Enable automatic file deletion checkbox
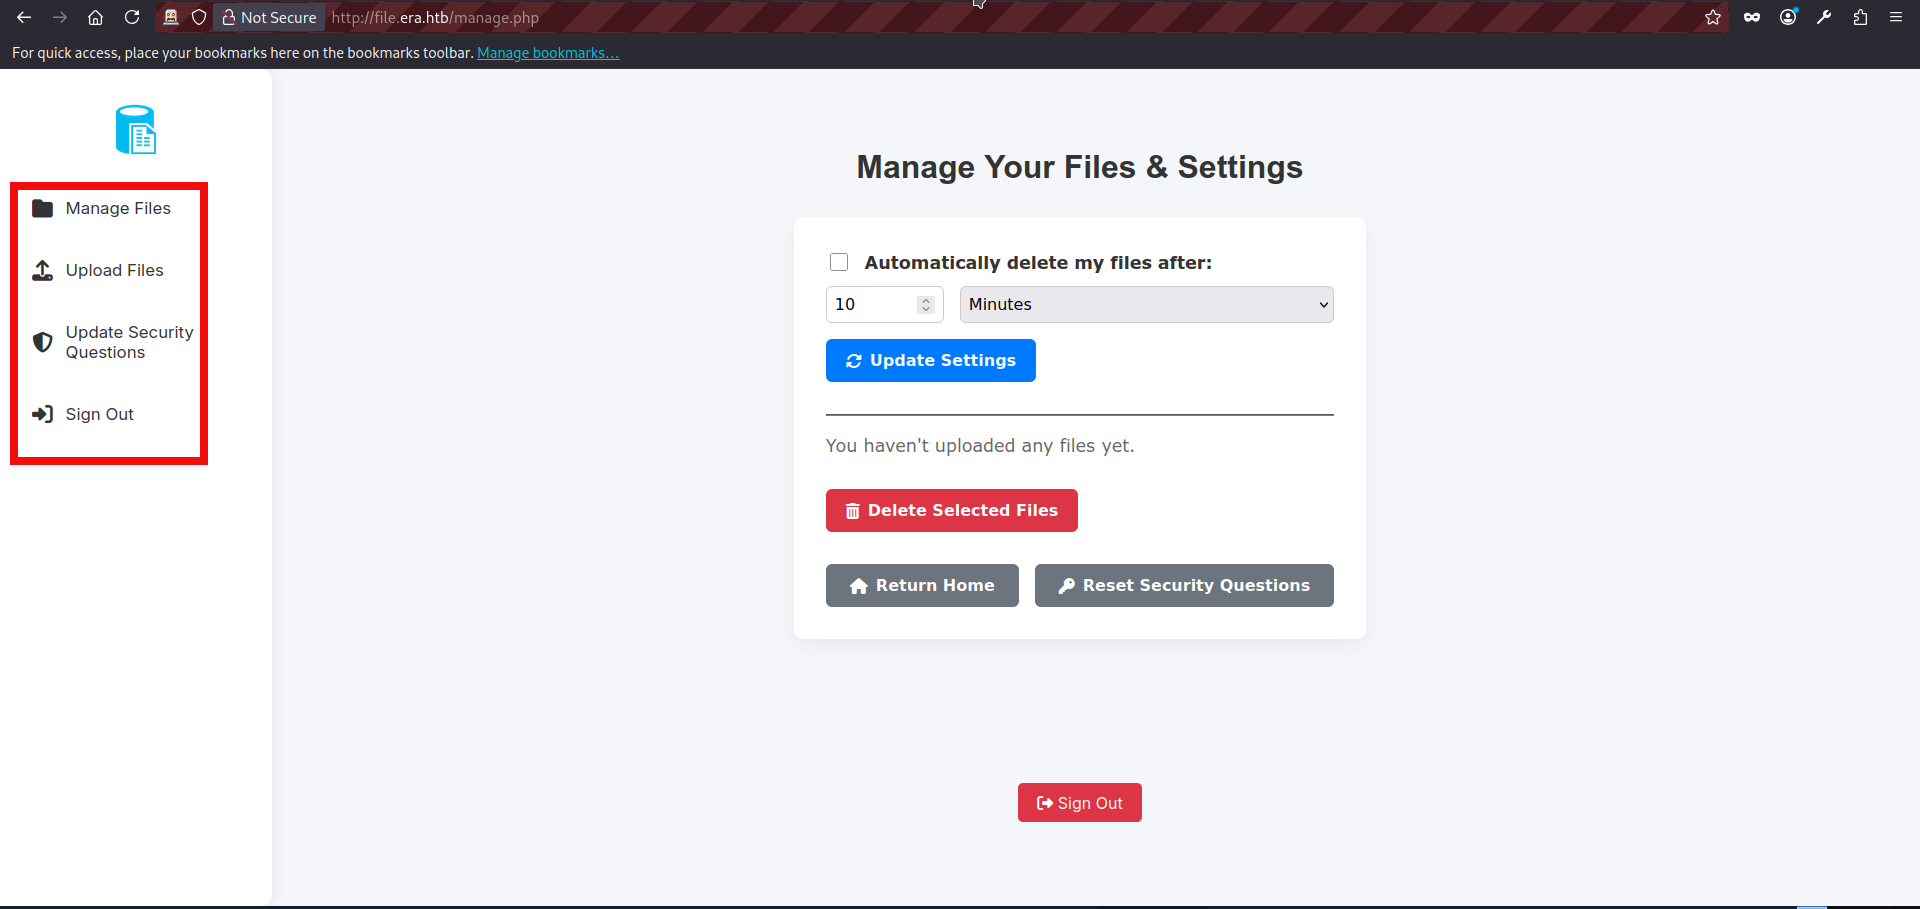This screenshot has width=1920, height=909. pos(839,262)
